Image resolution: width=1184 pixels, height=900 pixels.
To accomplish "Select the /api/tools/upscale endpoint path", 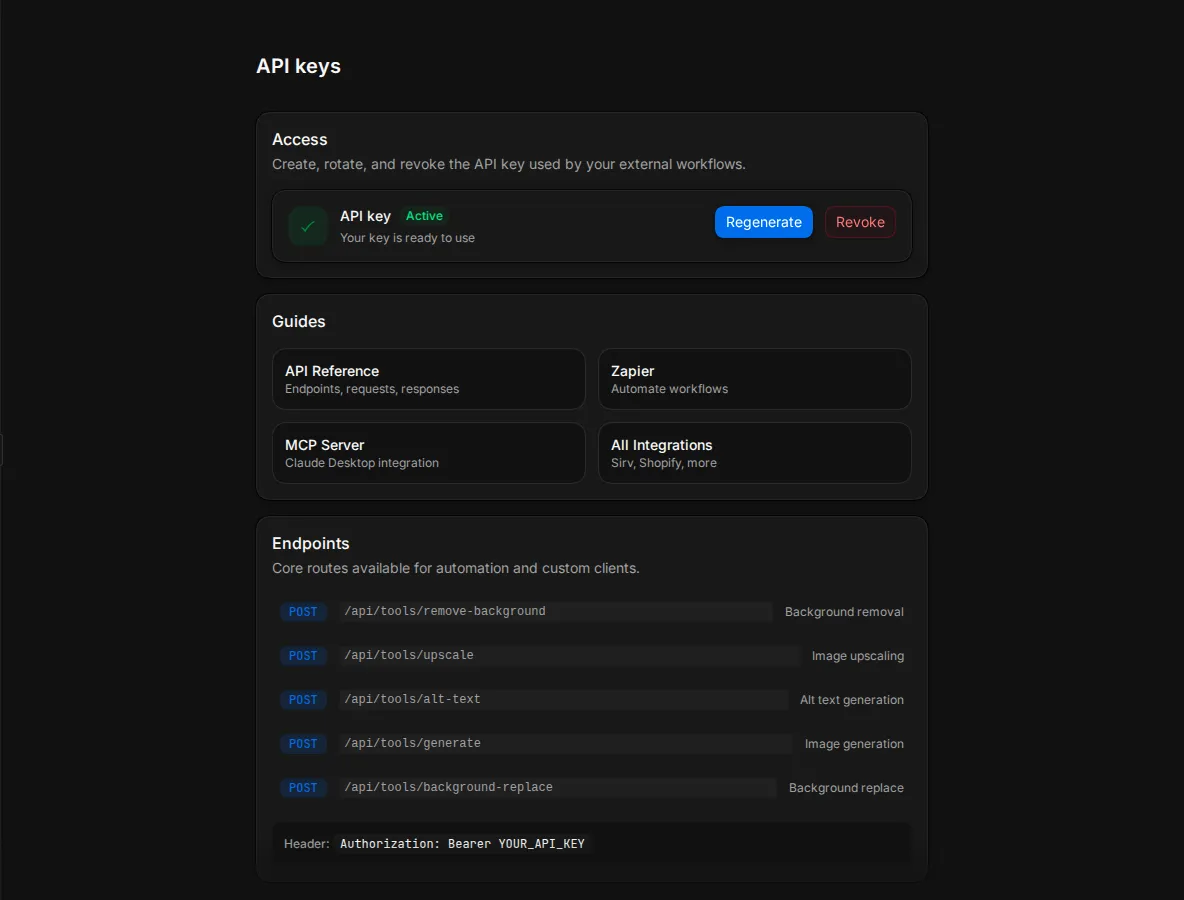I will (x=569, y=655).
